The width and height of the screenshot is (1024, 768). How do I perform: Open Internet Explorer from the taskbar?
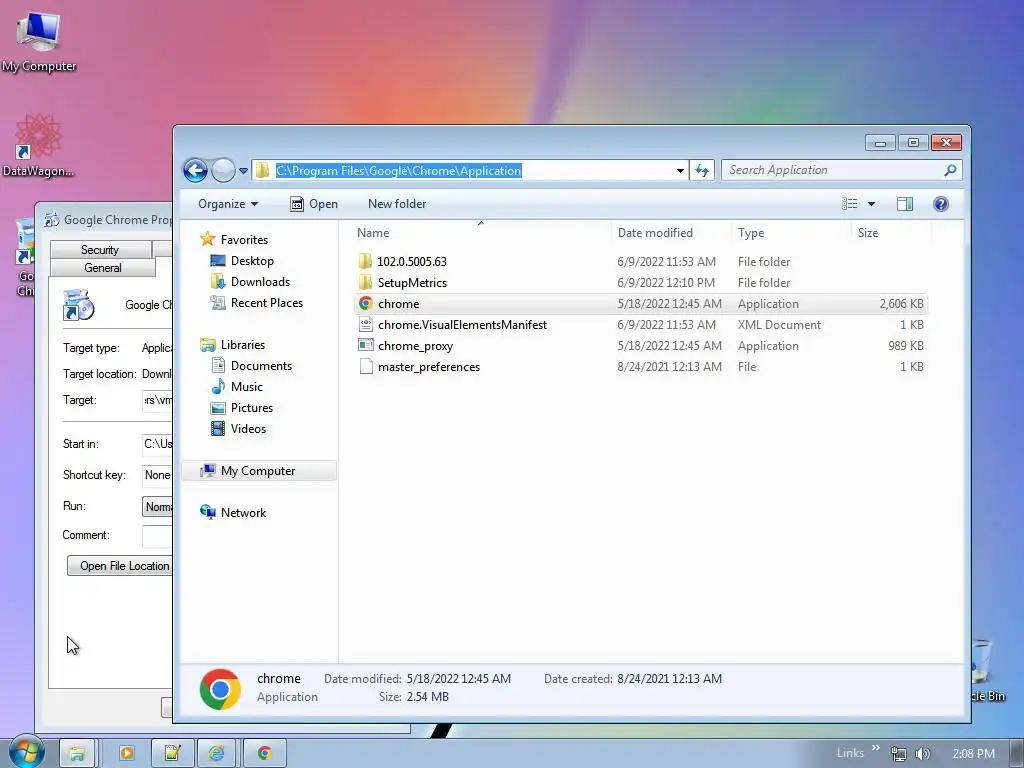217,754
